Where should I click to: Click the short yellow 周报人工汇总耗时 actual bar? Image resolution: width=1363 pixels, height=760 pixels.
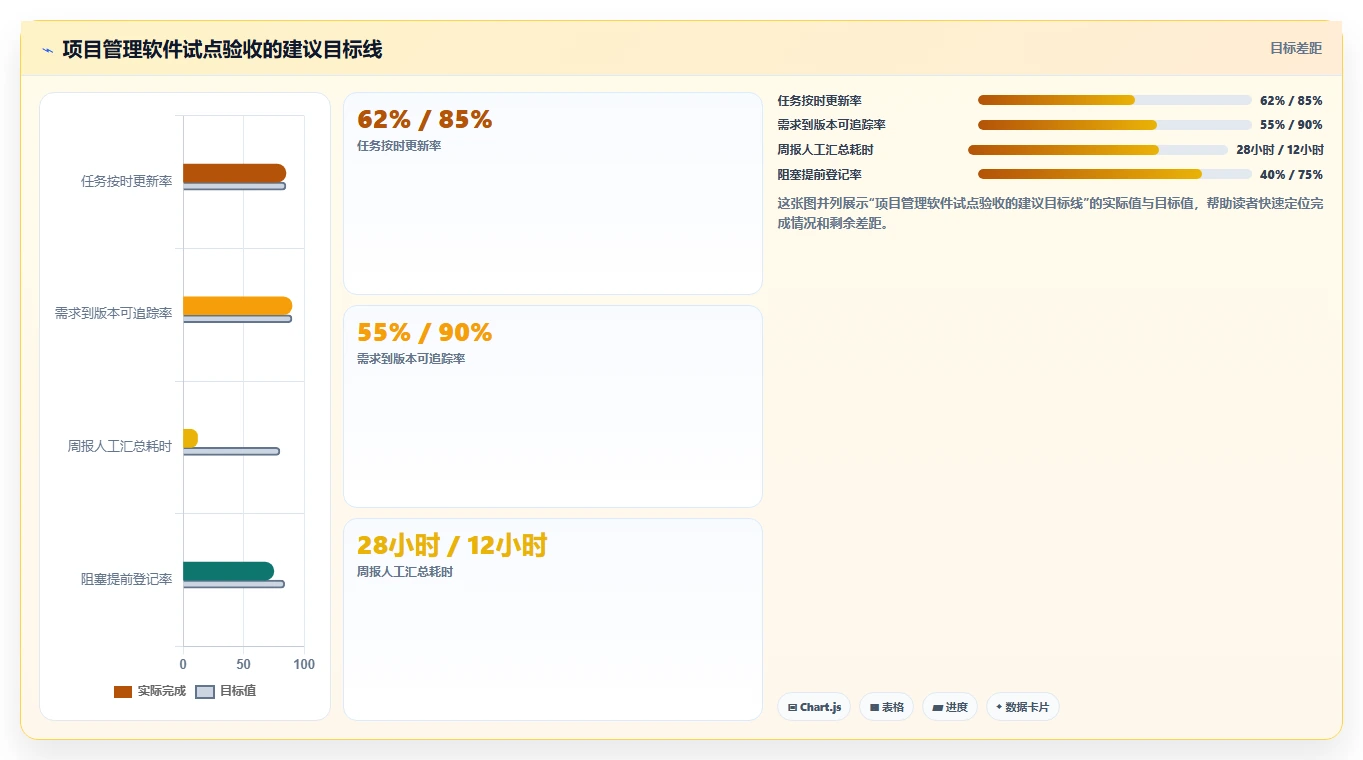[x=190, y=438]
